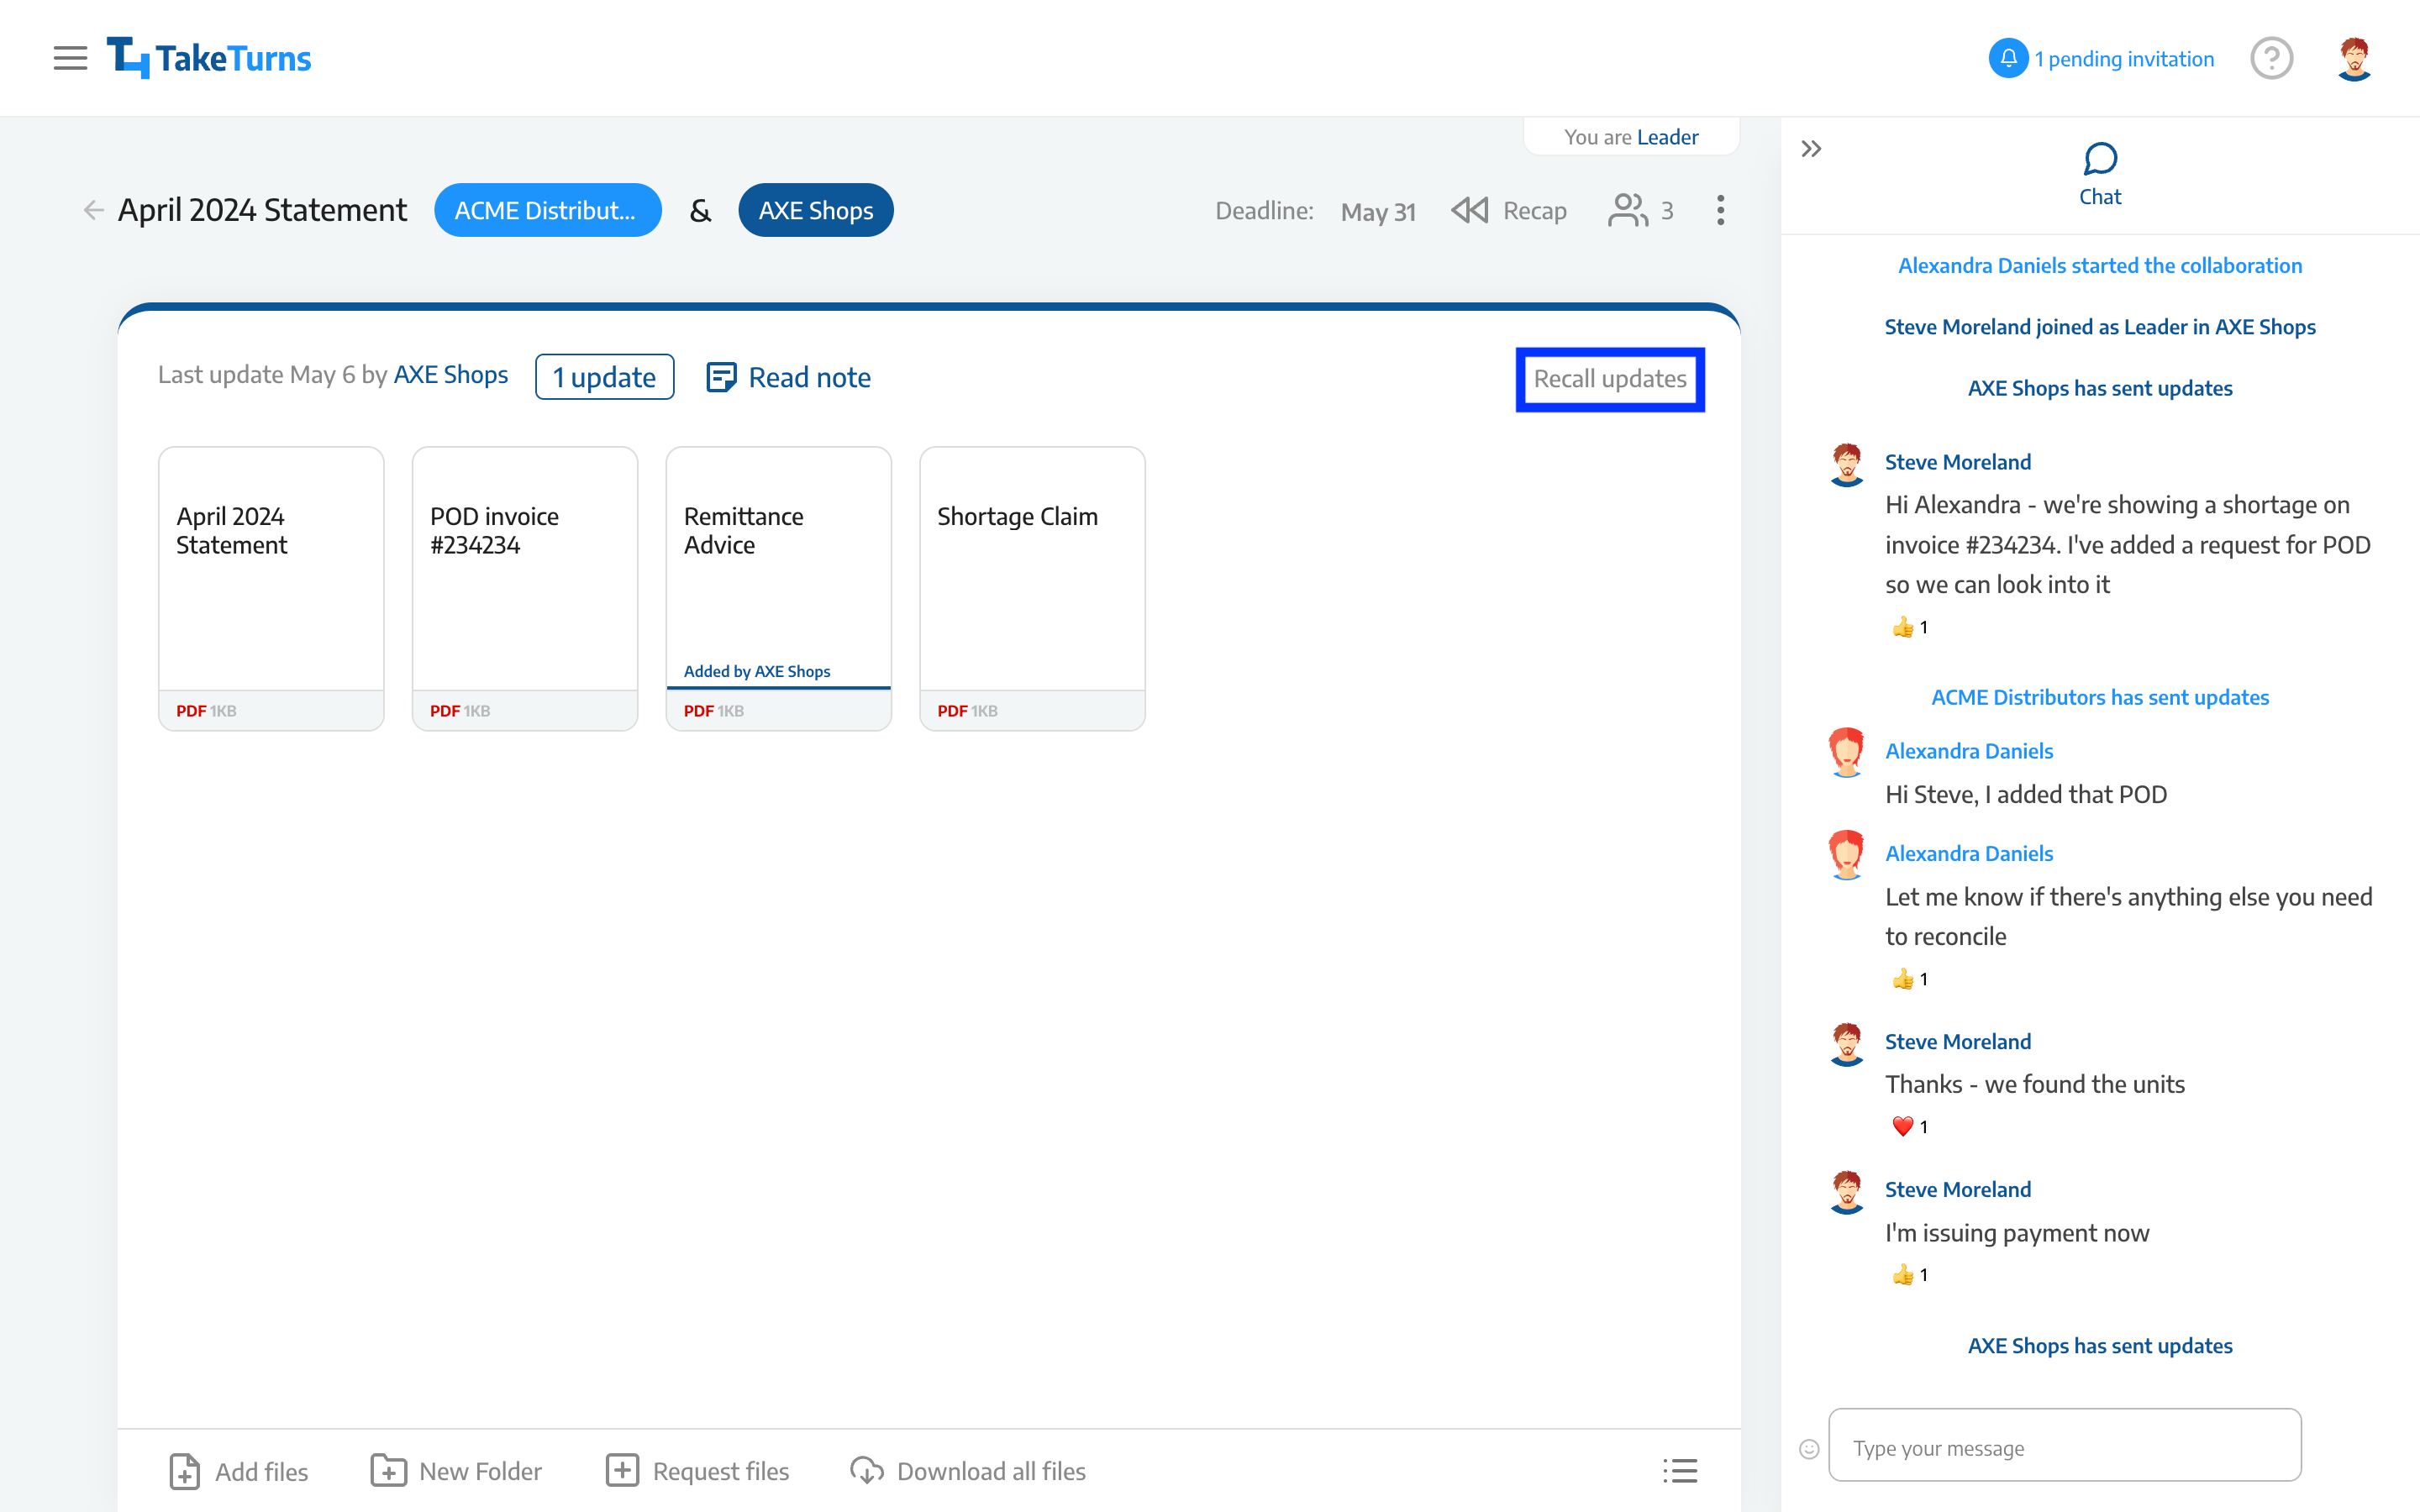This screenshot has height=1512, width=2420.
Task: Open the help question mark icon
Action: (x=2271, y=58)
